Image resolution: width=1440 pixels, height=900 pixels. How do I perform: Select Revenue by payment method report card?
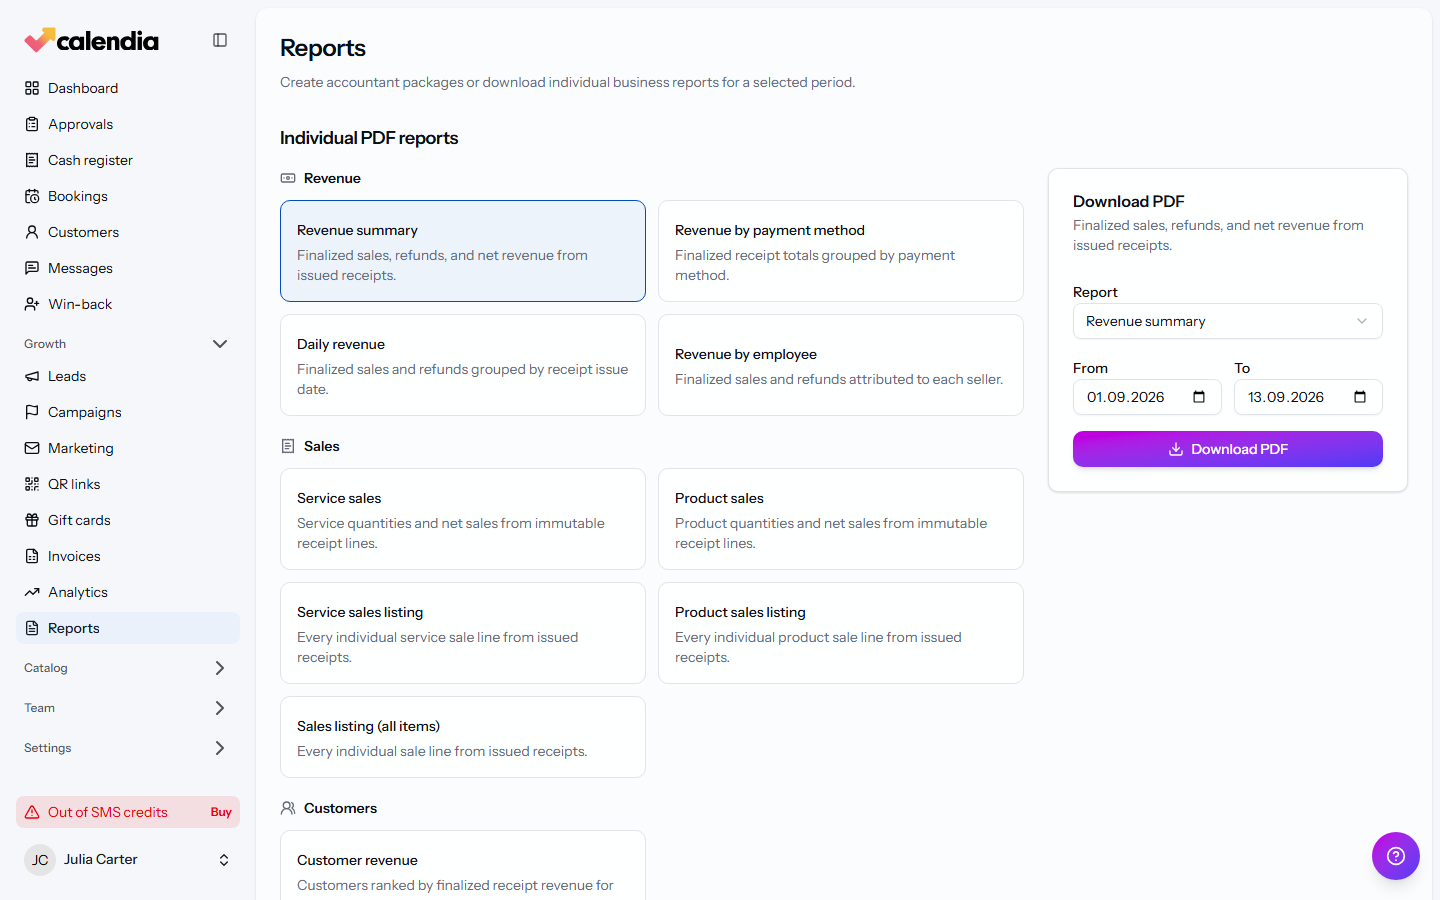tap(841, 251)
